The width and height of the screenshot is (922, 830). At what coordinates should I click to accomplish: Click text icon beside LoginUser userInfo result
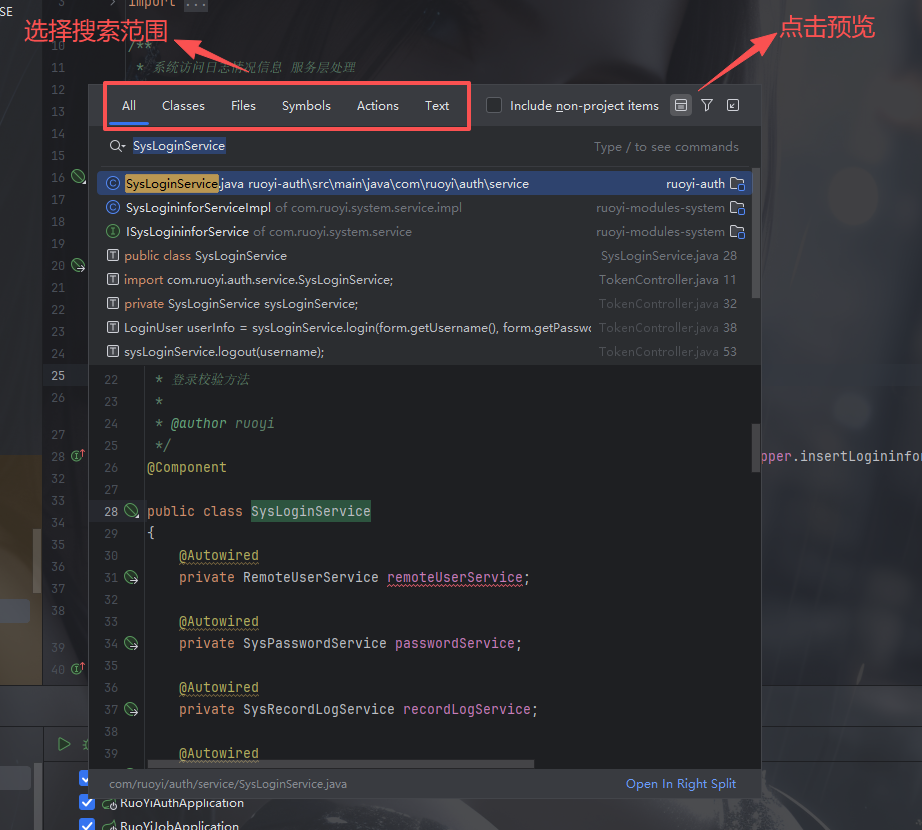(x=113, y=327)
